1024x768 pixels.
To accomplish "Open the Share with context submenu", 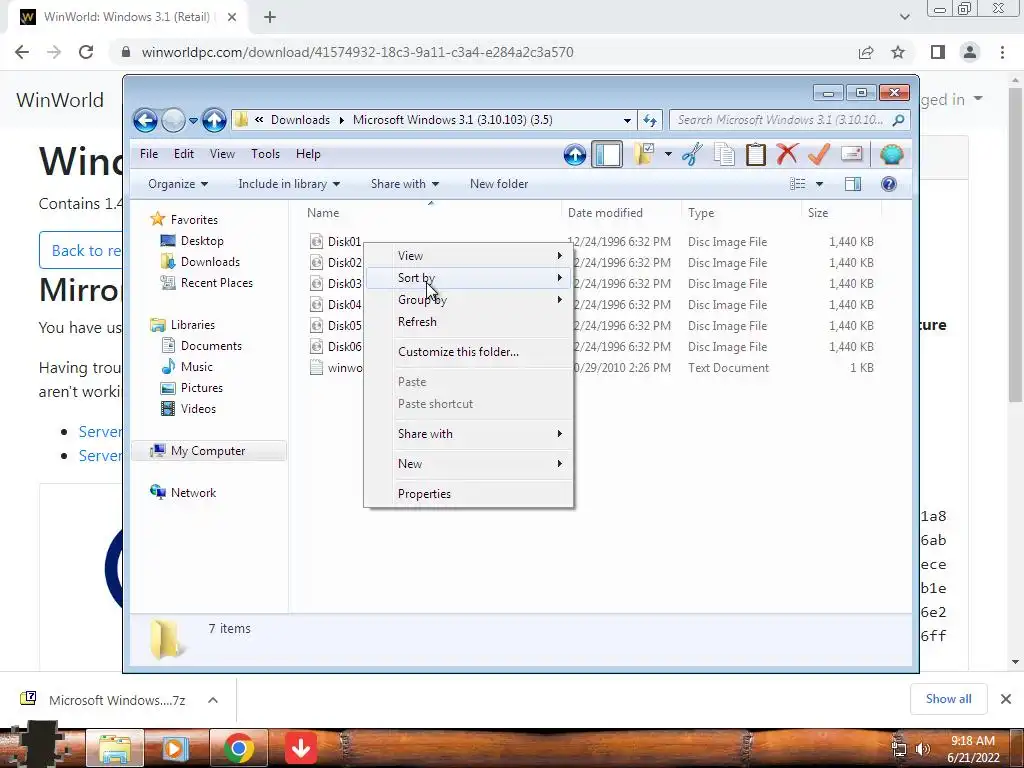I will pyautogui.click(x=469, y=434).
